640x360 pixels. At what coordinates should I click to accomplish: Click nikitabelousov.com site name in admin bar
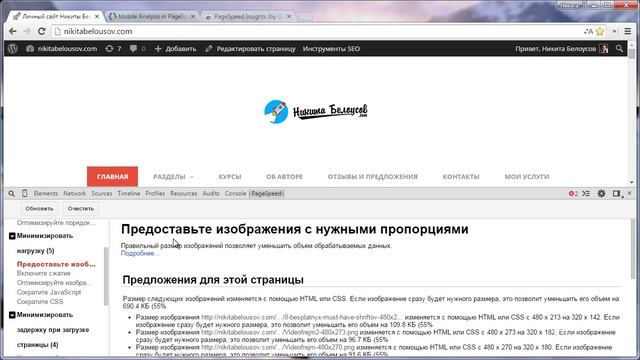click(62, 49)
